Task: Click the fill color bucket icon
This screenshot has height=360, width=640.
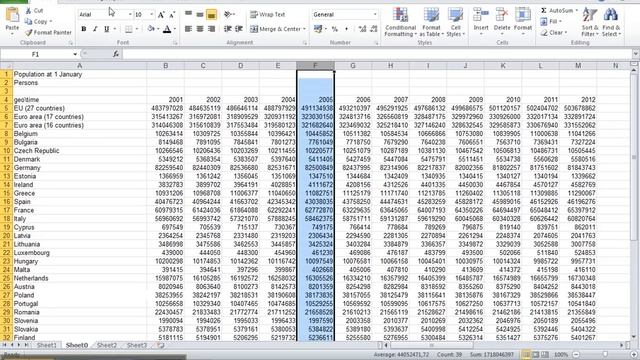Action: pyautogui.click(x=151, y=29)
